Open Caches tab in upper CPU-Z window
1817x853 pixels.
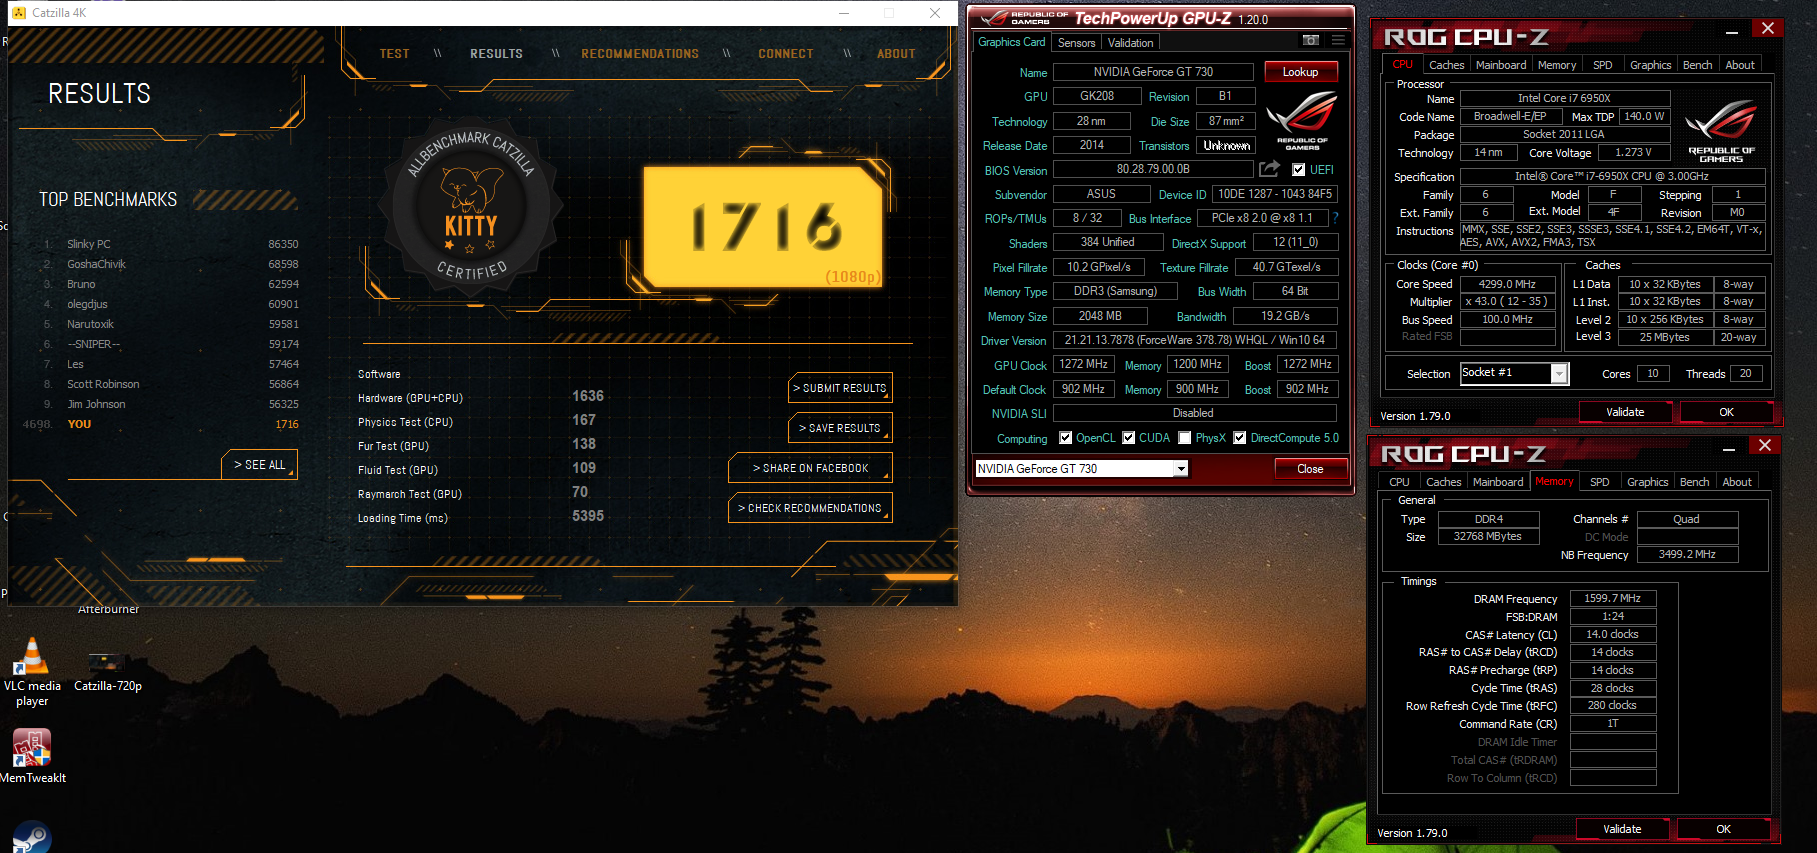pyautogui.click(x=1446, y=65)
